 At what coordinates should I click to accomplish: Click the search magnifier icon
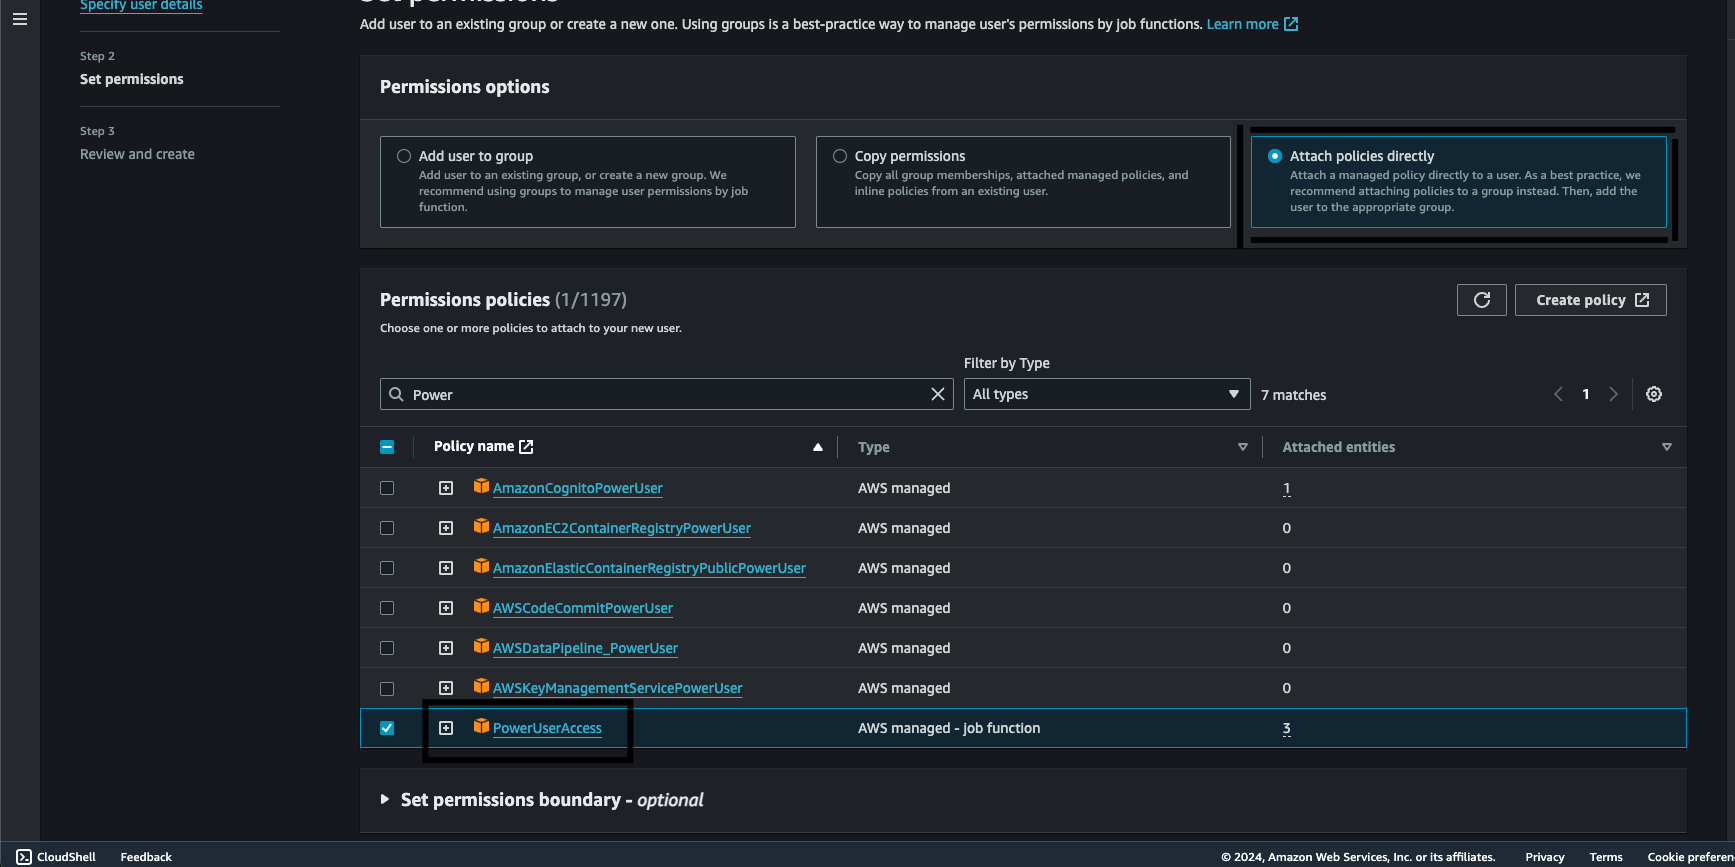[397, 394]
